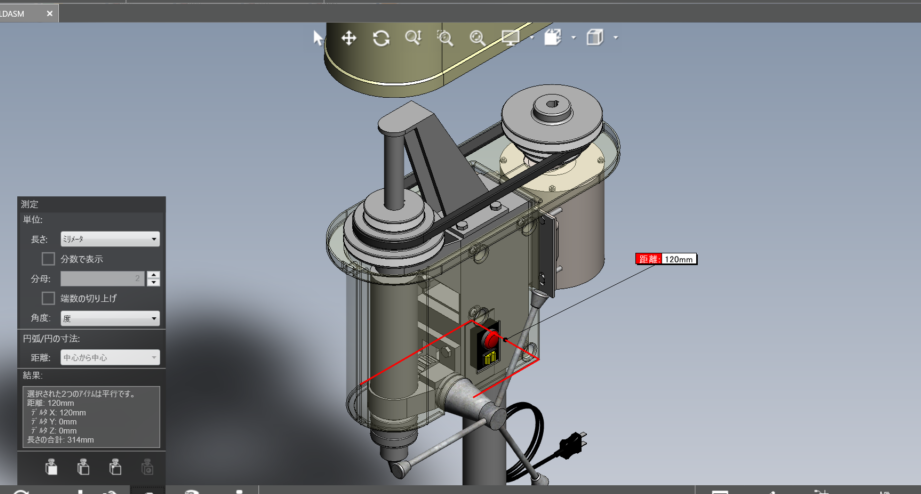921x494 pixels.
Task: Open the display style dropdown arrow
Action: tap(616, 38)
